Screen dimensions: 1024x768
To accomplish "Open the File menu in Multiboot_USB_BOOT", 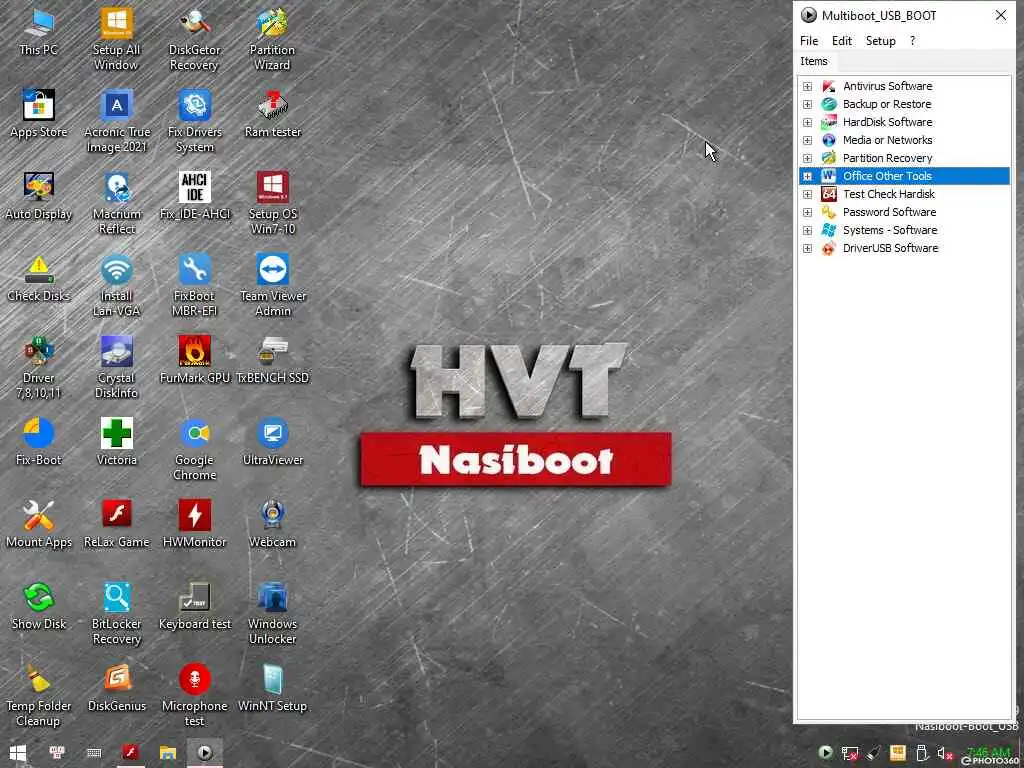I will pos(808,40).
